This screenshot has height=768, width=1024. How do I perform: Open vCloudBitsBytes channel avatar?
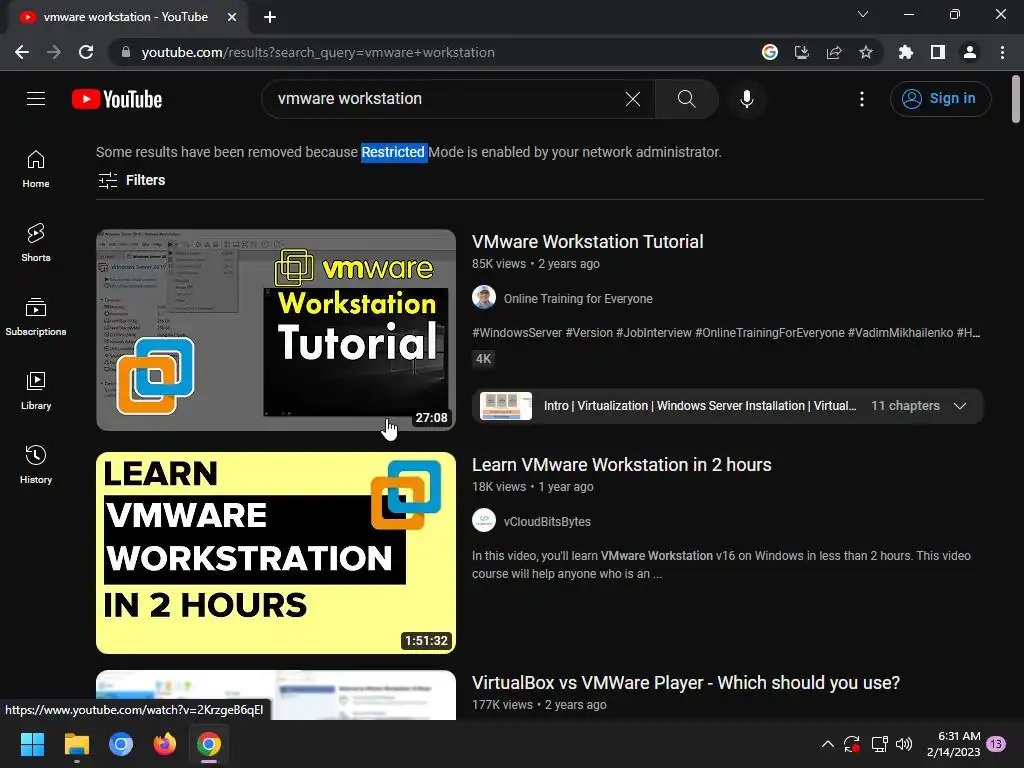coord(484,520)
